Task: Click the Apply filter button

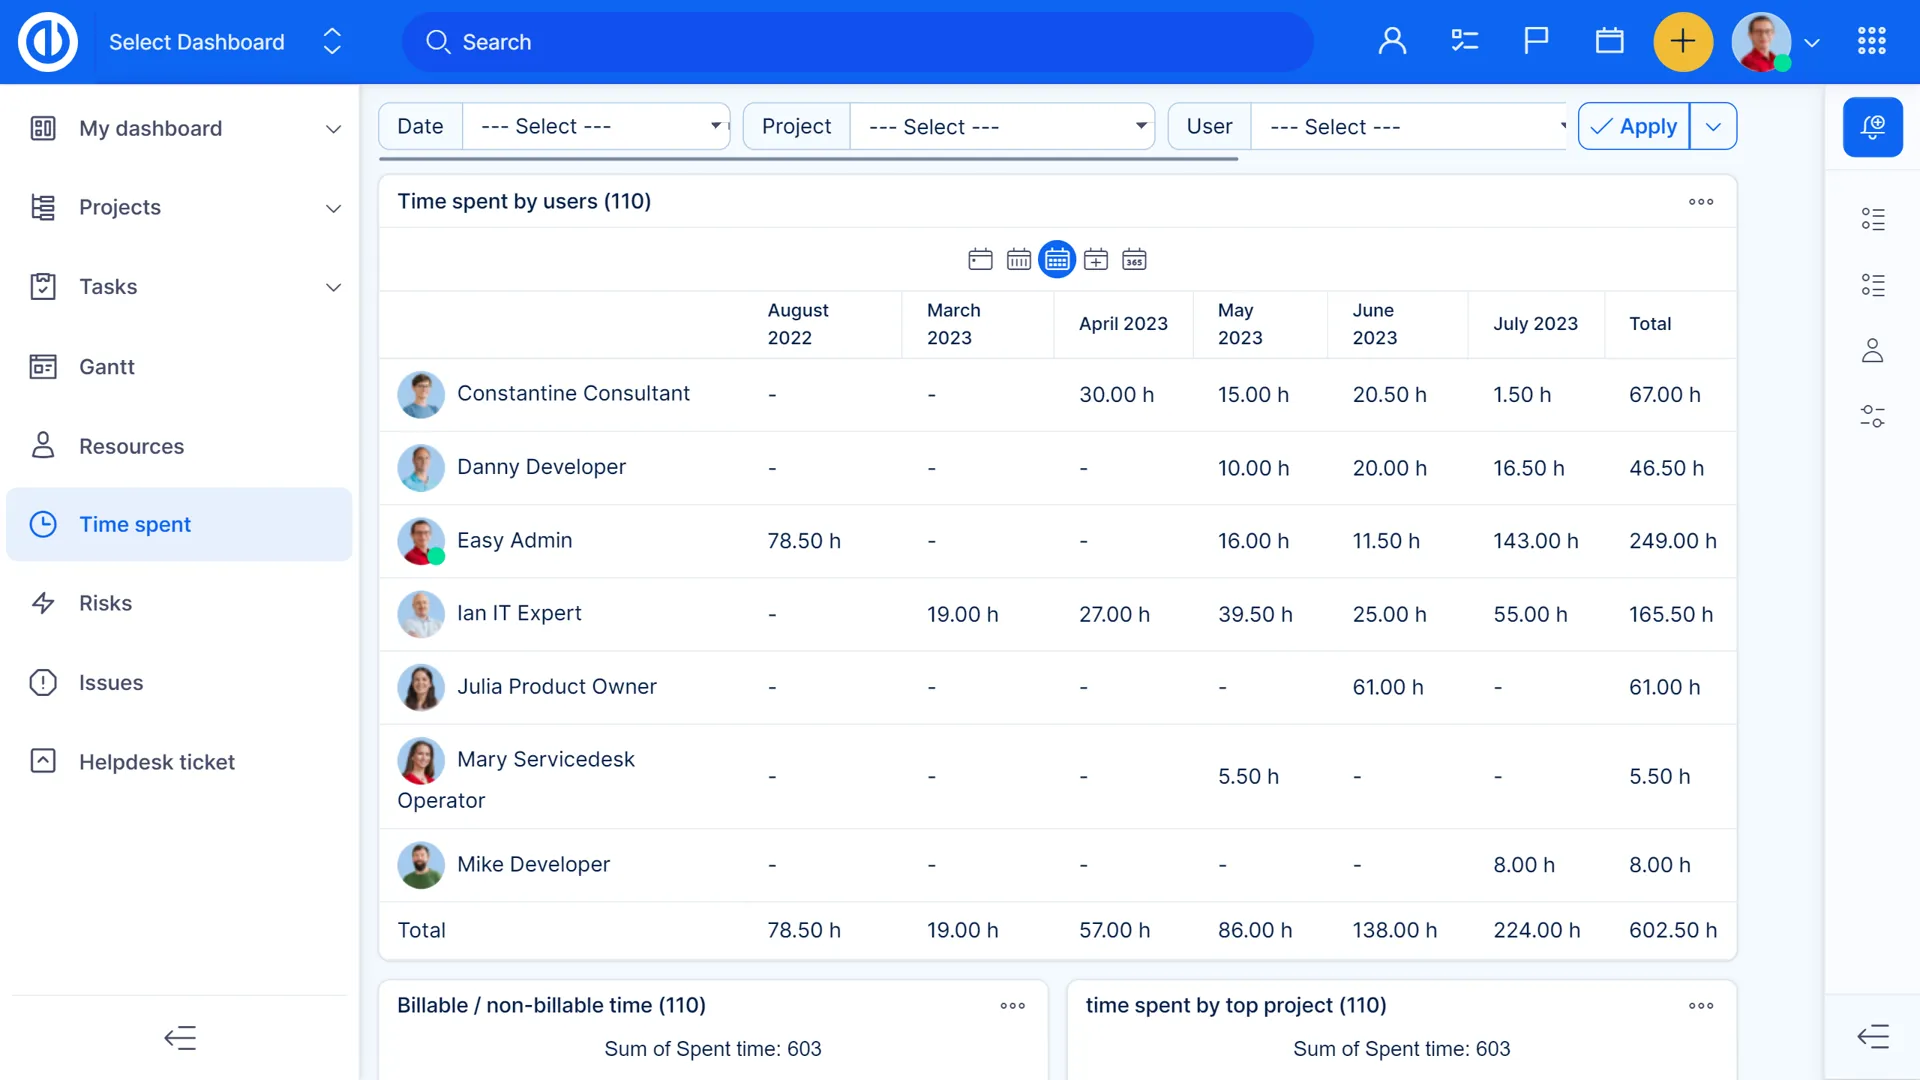Action: coord(1634,127)
